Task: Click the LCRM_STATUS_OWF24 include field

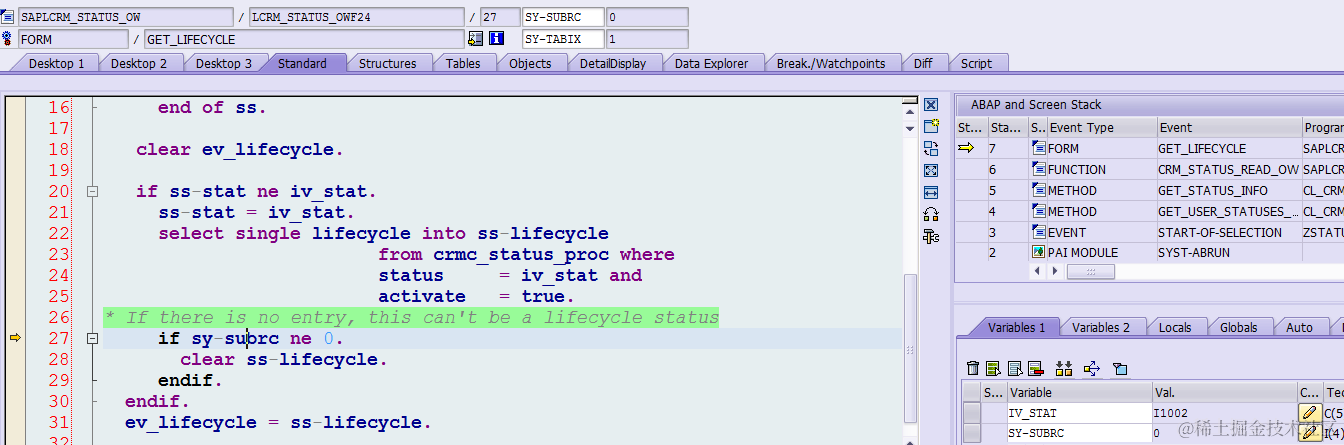Action: pos(355,17)
